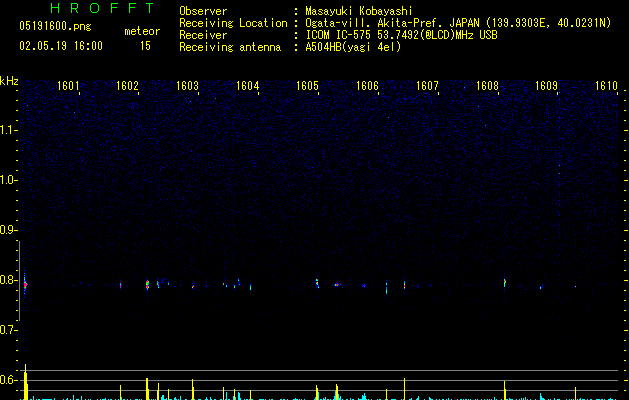629x400 pixels.
Task: Click the Ogata-vill. Akita-Pref. JAPAN location text
Action: click(458, 23)
